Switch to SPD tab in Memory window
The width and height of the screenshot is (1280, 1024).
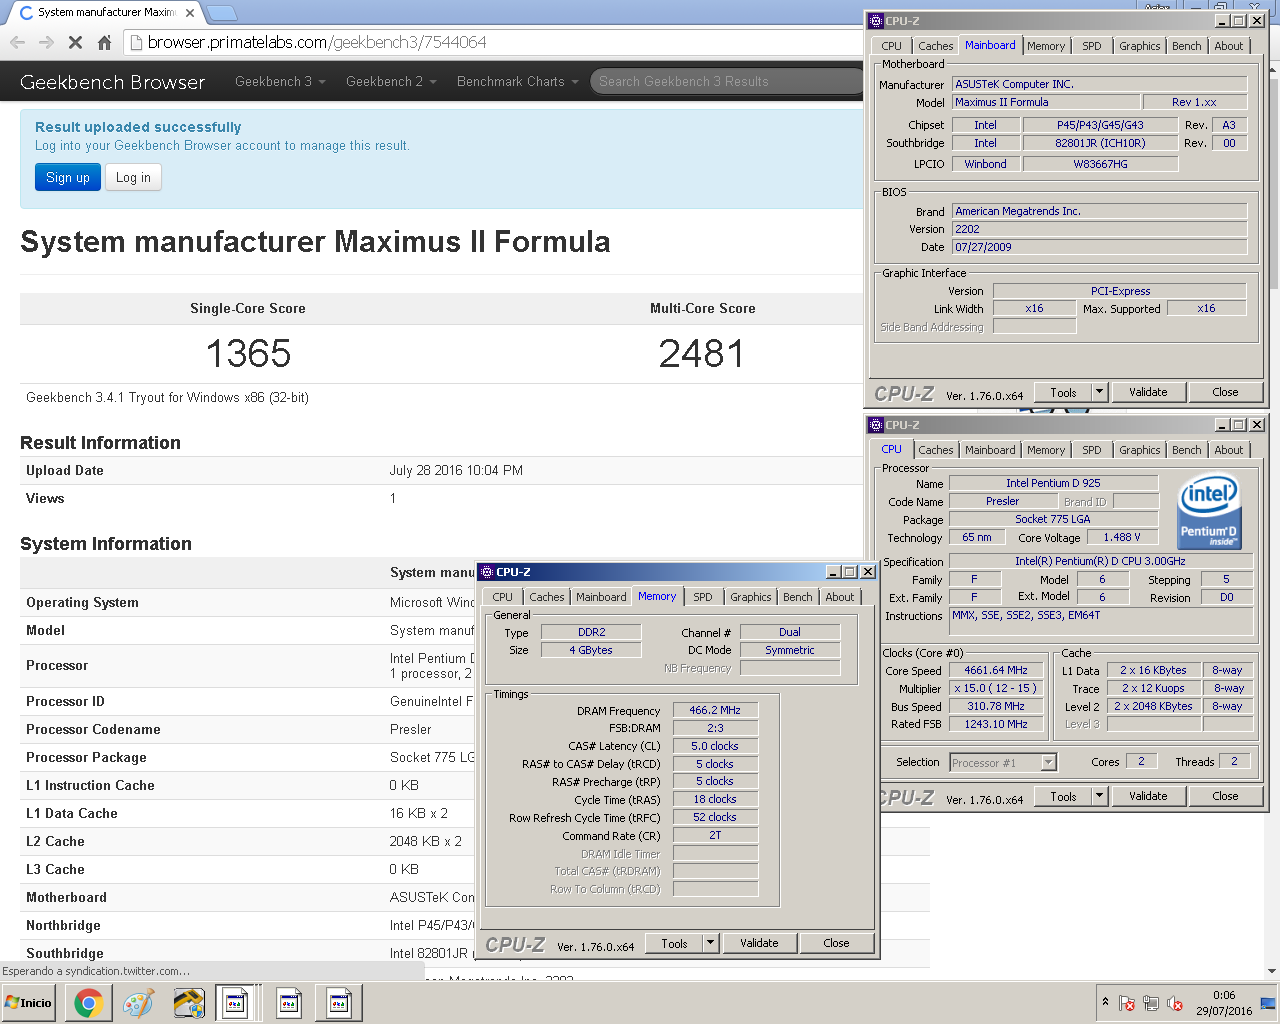click(x=703, y=597)
